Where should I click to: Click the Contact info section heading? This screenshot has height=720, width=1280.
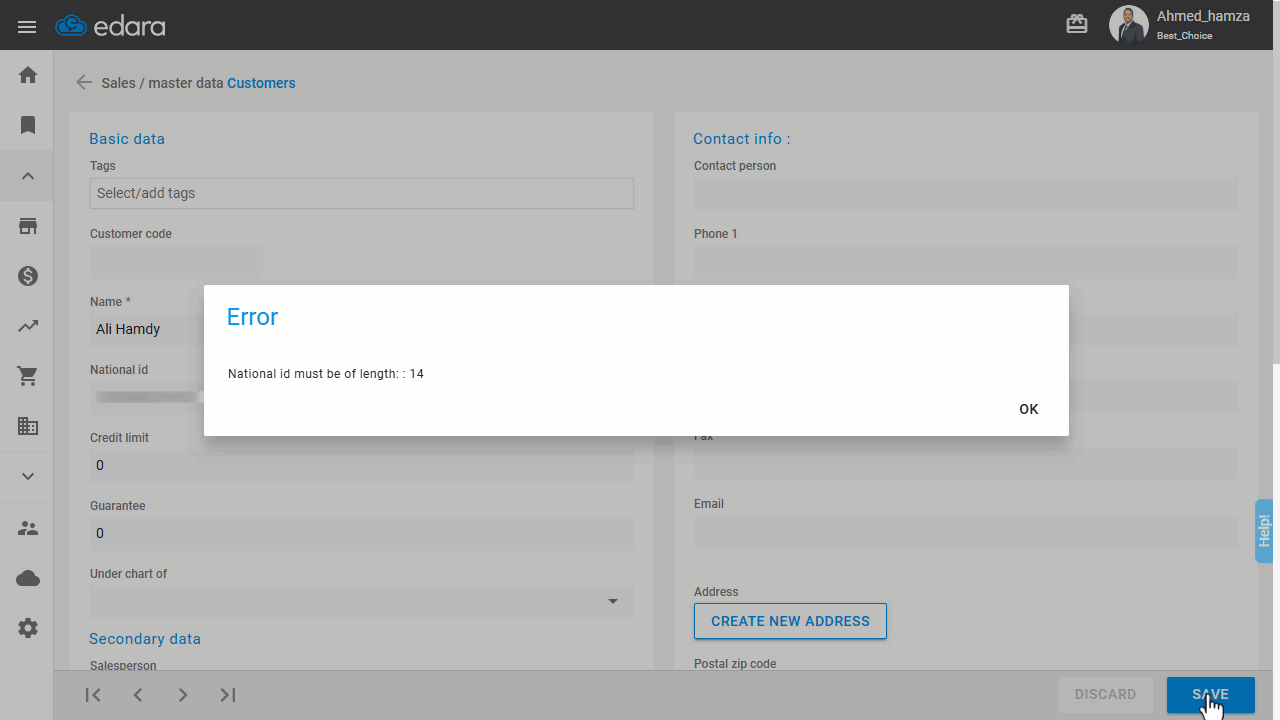pos(741,139)
